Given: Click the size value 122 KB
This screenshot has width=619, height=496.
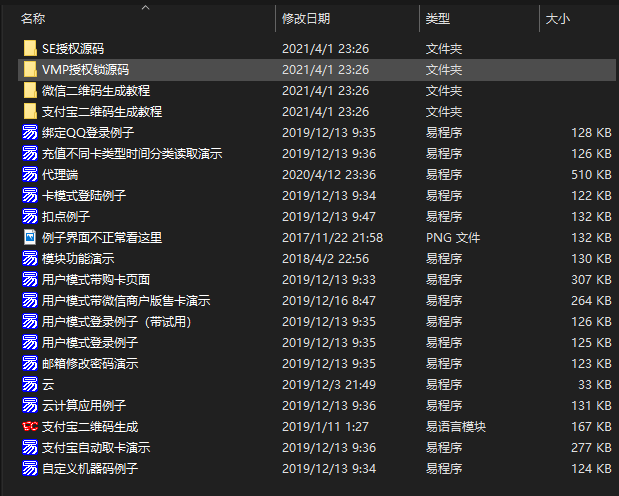Looking at the screenshot, I should click(591, 195).
